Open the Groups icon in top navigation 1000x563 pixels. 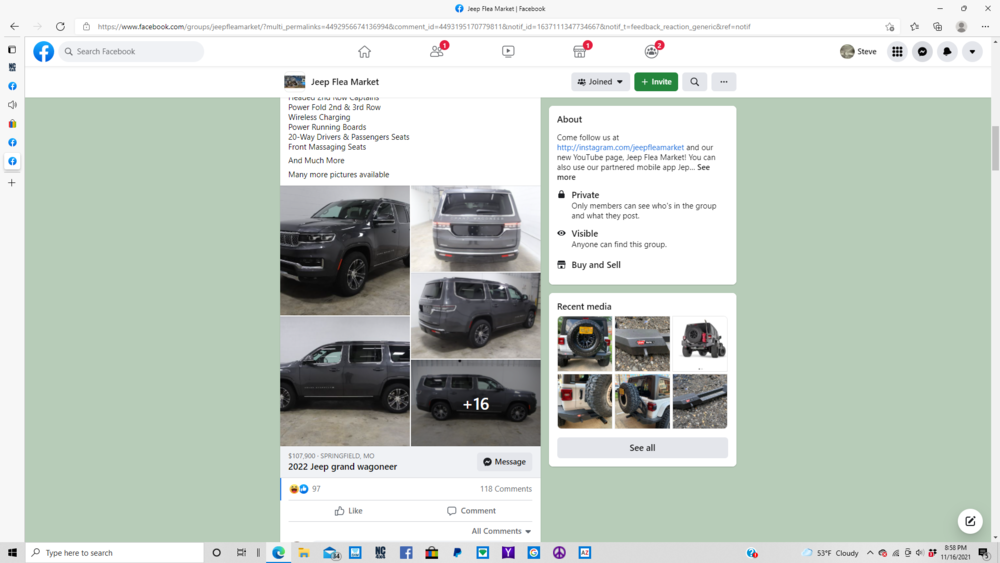coord(652,51)
